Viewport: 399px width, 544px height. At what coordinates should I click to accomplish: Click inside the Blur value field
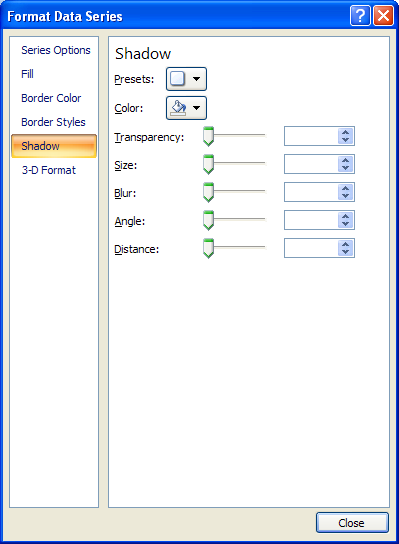(x=311, y=192)
